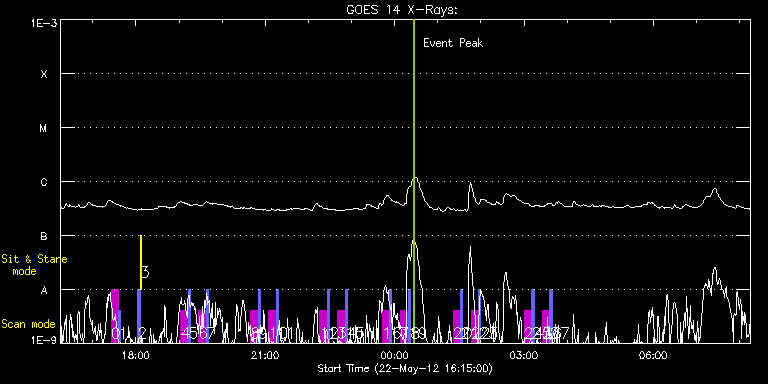Screen dimensions: 768x384
Task: Click the 'Scan mode' label
Action: (28, 324)
